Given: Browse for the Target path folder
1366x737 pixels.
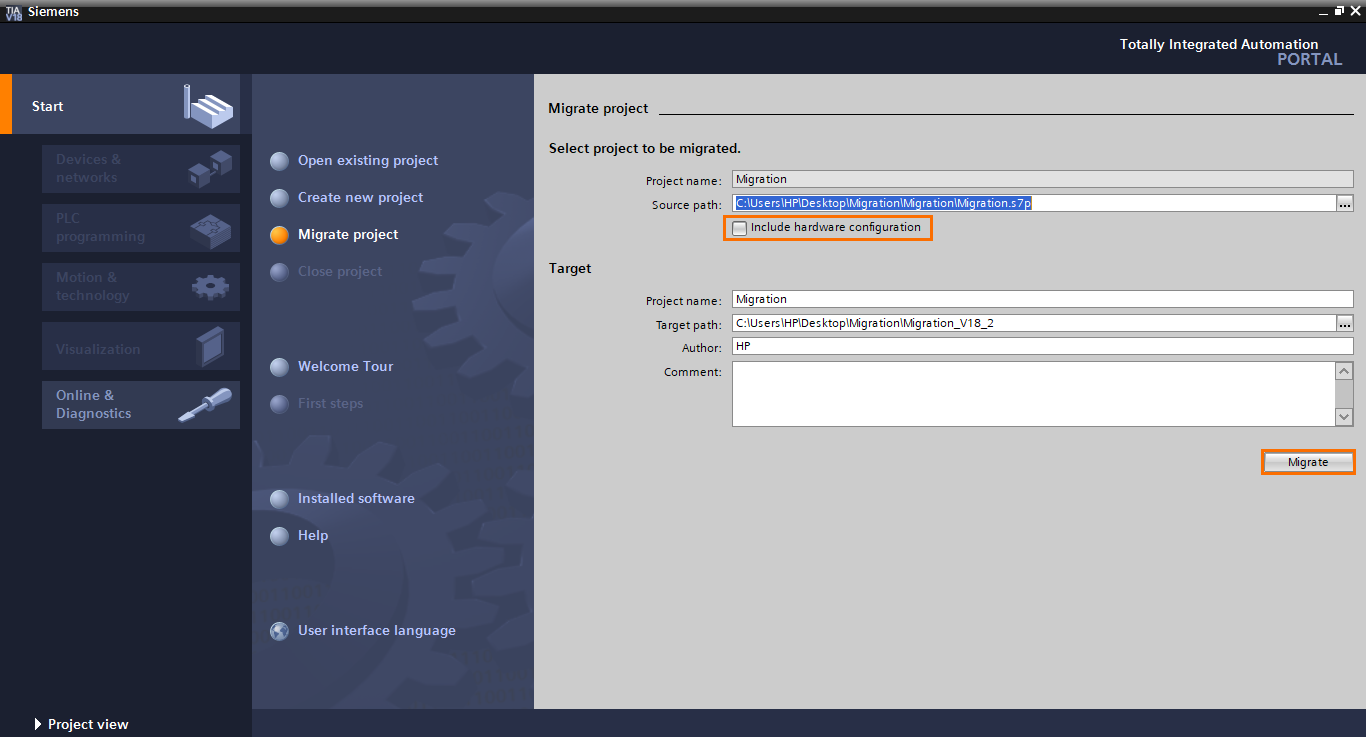Looking at the screenshot, I should click(x=1345, y=323).
